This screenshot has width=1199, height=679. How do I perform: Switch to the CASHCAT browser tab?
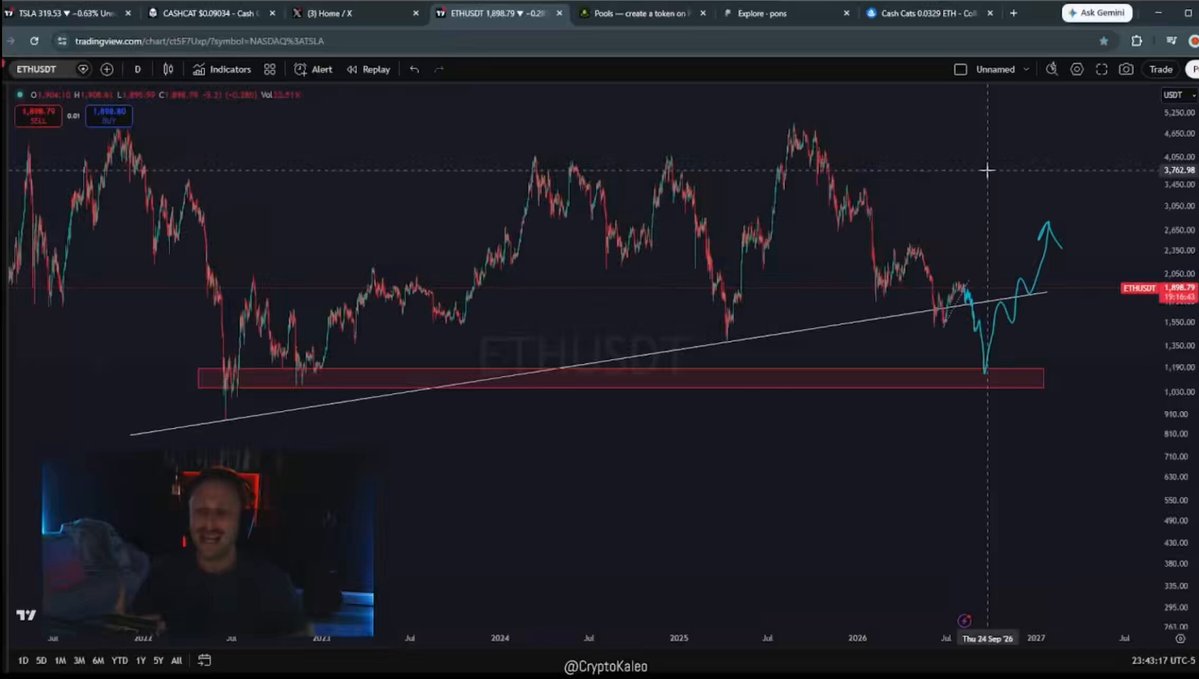[x=209, y=13]
